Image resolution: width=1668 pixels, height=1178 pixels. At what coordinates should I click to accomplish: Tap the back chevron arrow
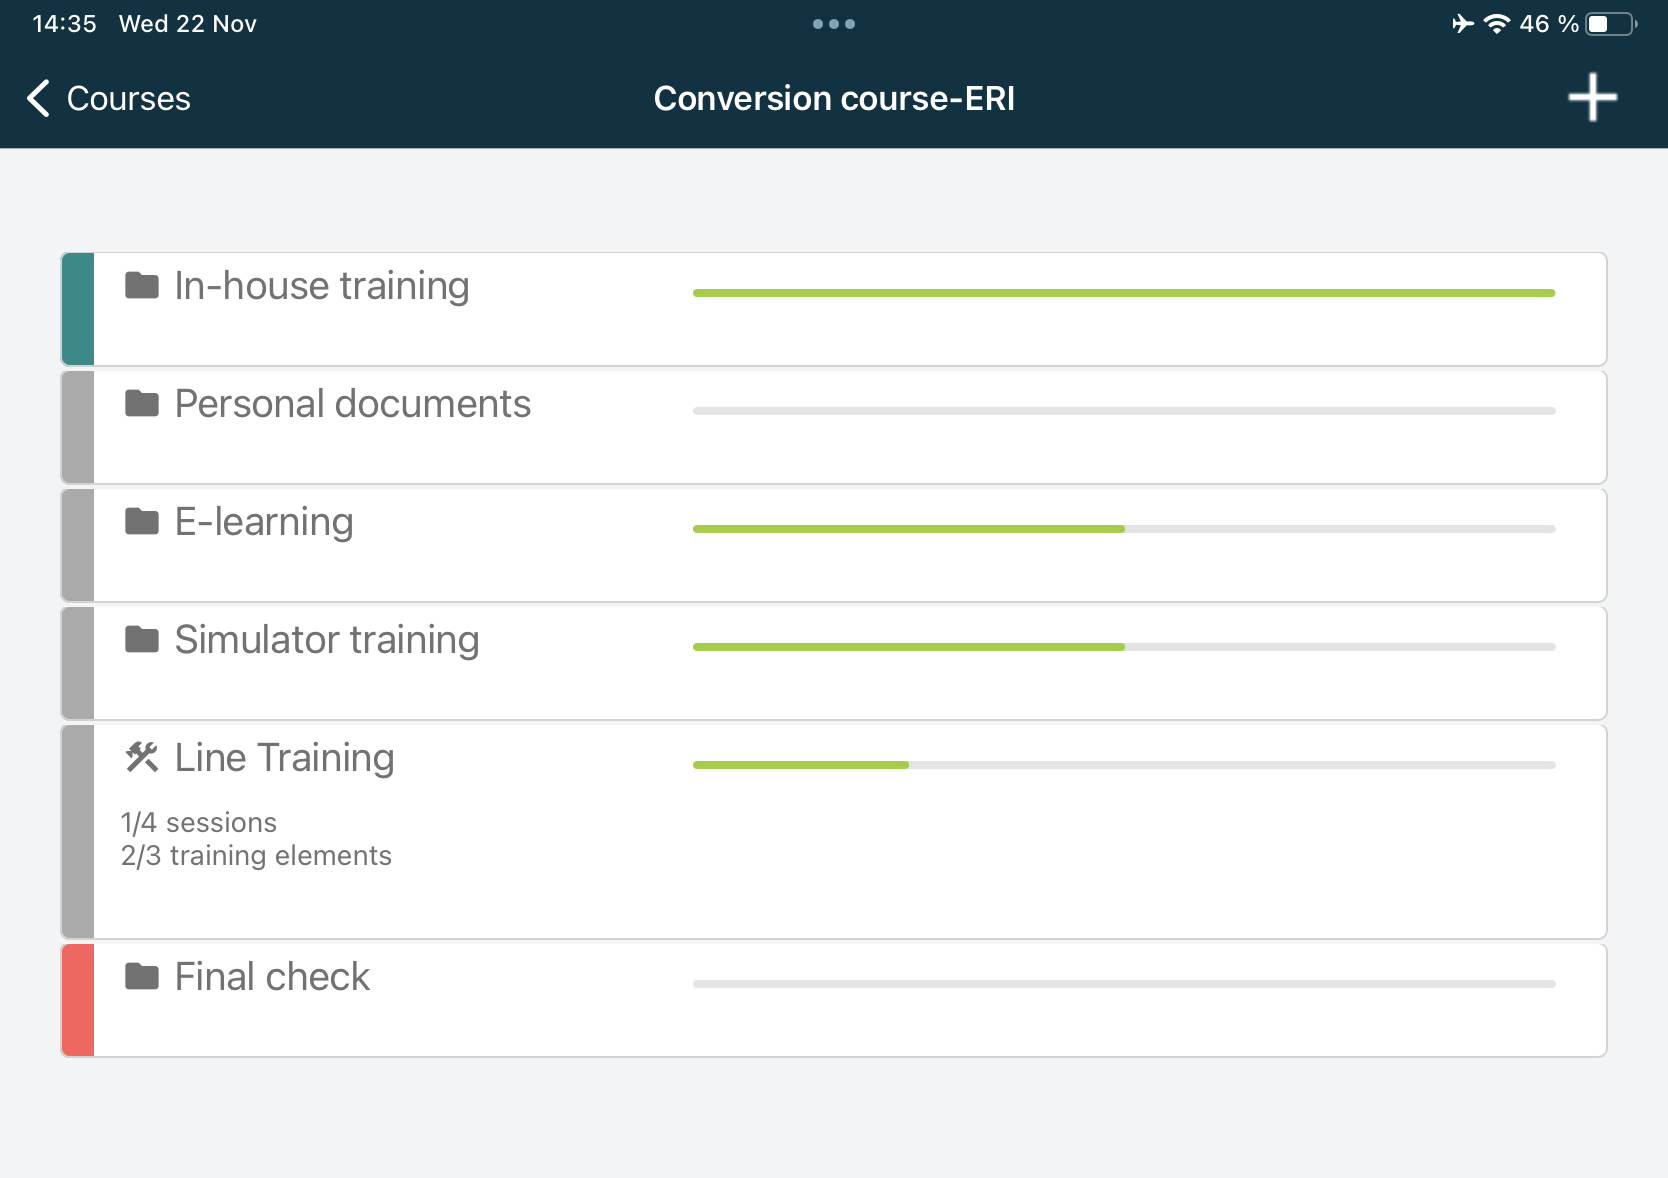(x=38, y=98)
